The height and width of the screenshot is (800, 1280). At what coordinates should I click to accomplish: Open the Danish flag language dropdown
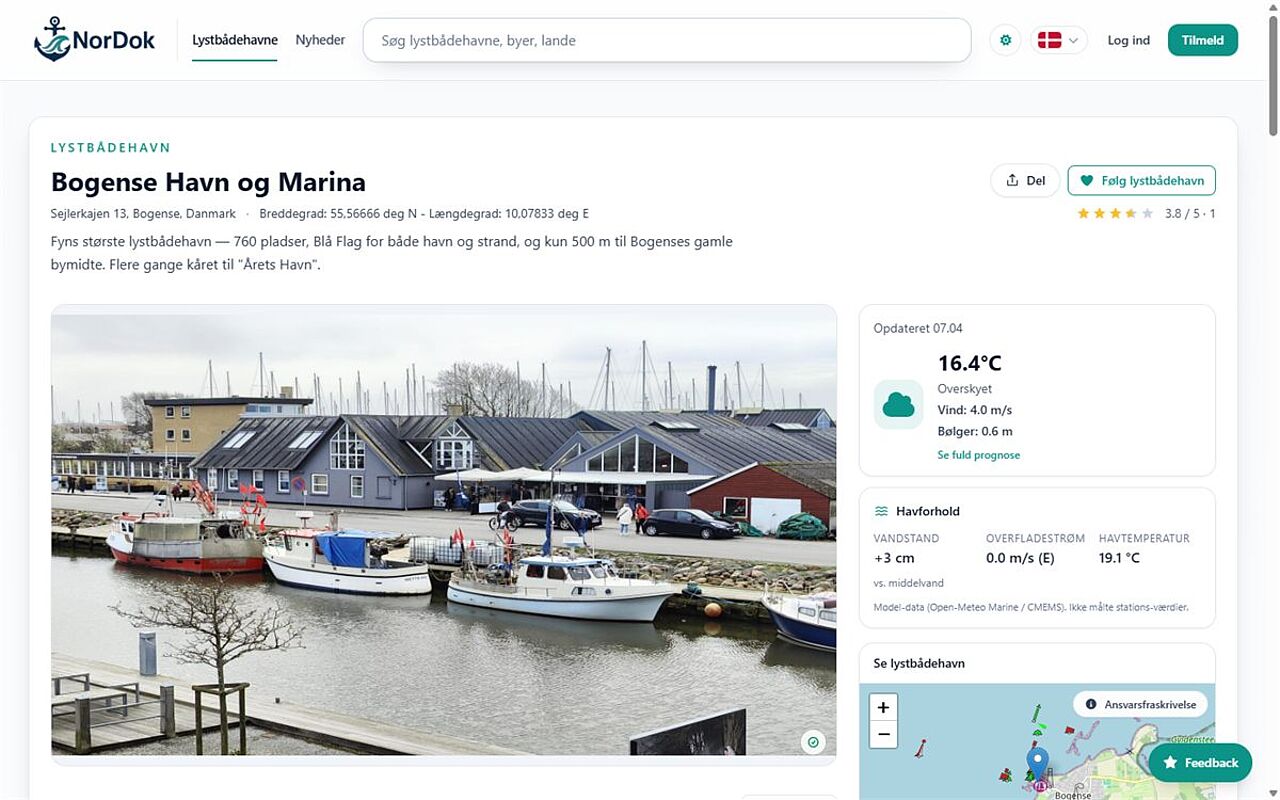coord(1059,40)
